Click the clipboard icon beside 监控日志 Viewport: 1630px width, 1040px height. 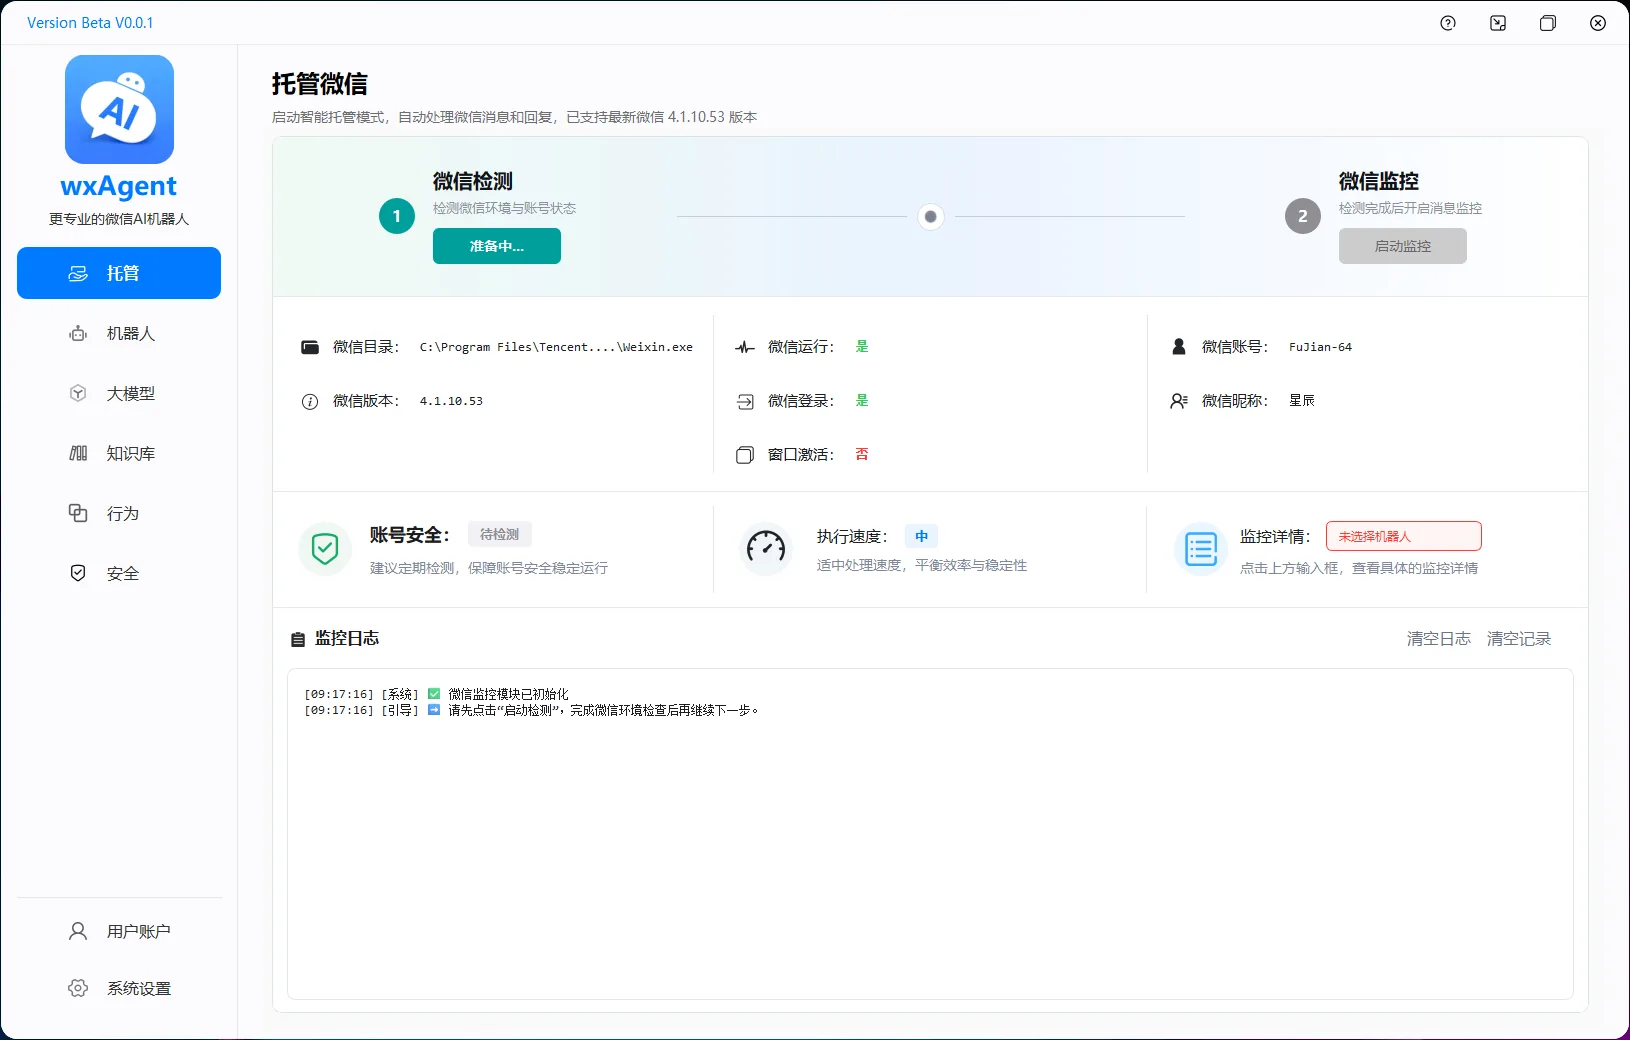coord(298,639)
